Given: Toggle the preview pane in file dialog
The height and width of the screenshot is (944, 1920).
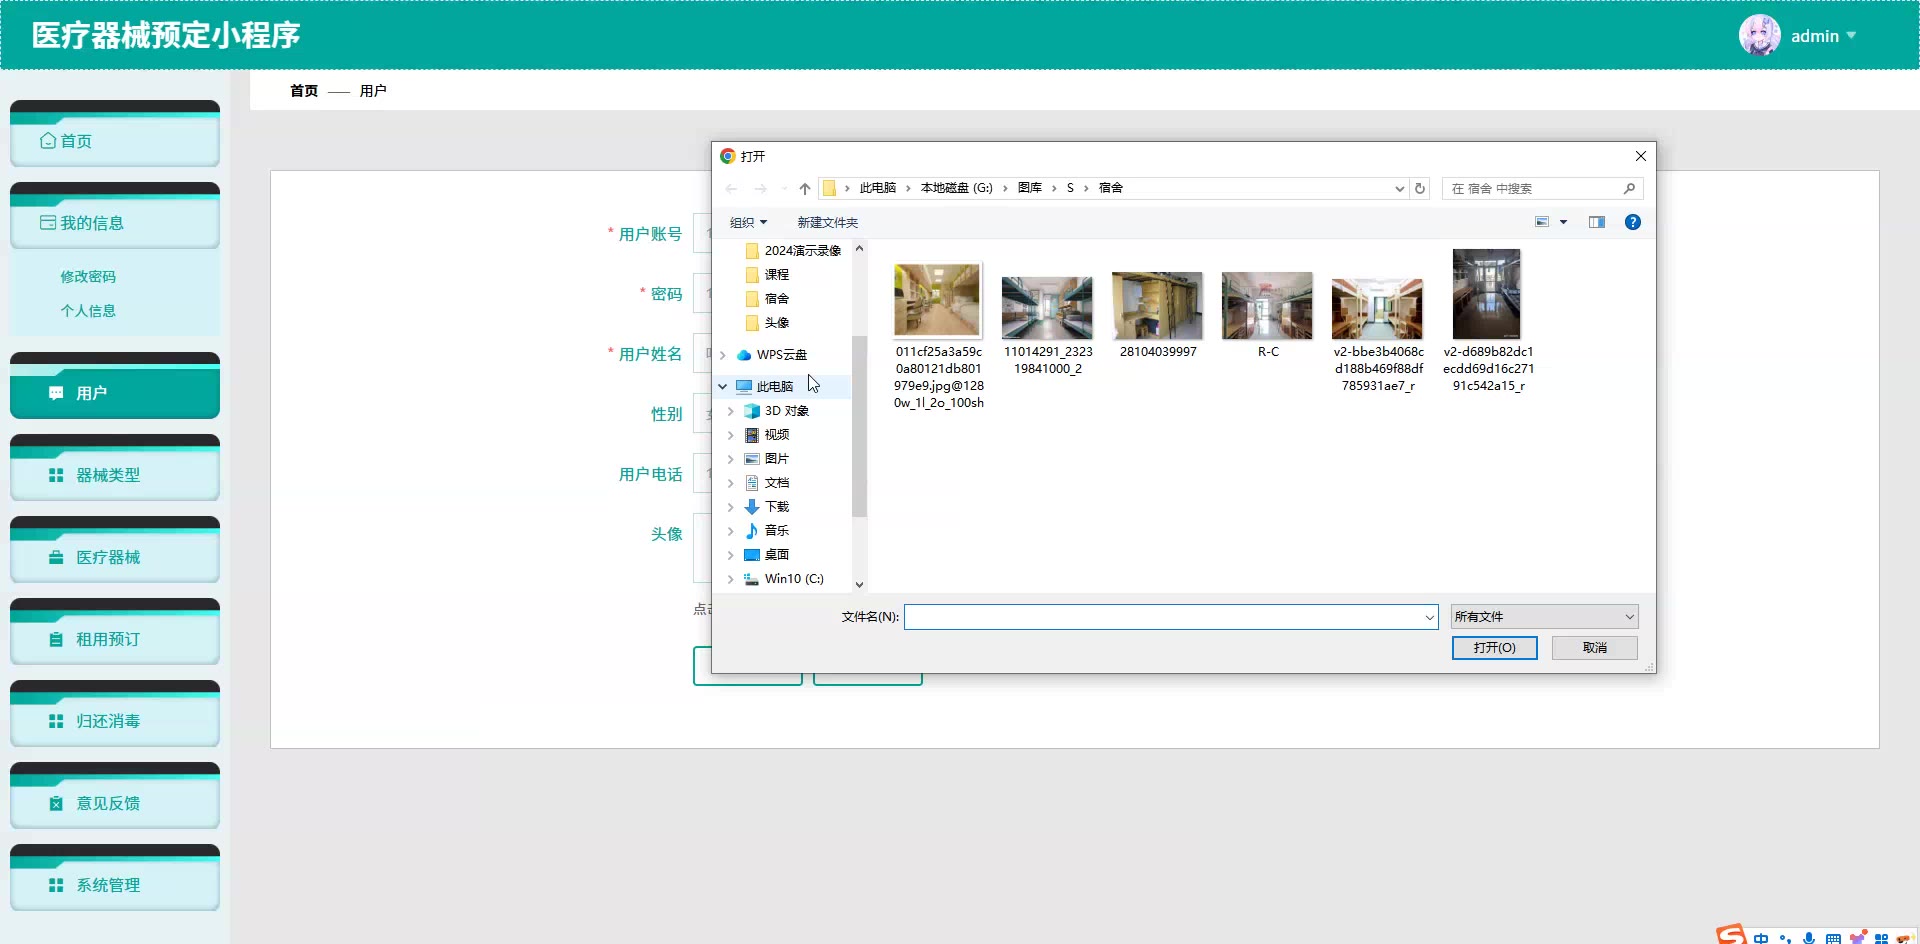Looking at the screenshot, I should tap(1597, 222).
